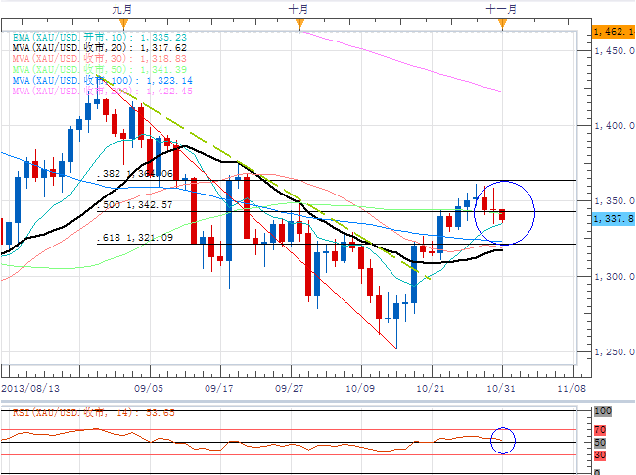Select the MVA 50 indicator label
Image resolution: width=636 pixels, height=475 pixels.
pos(99,69)
